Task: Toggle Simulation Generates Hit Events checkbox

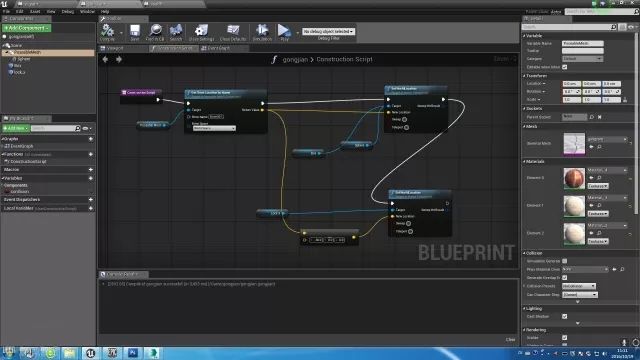Action: coord(564,261)
